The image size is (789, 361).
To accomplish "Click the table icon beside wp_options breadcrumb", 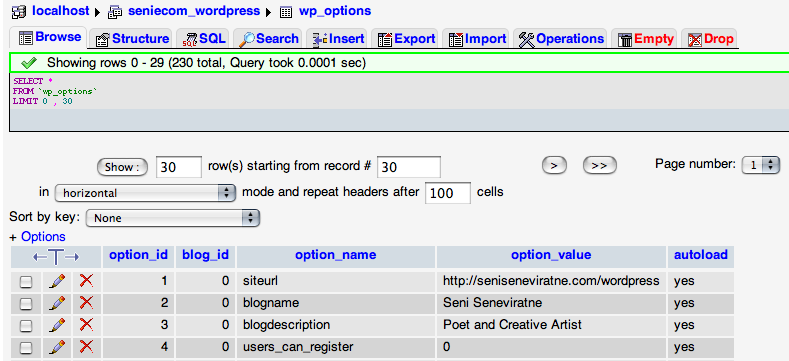I will click(x=286, y=12).
